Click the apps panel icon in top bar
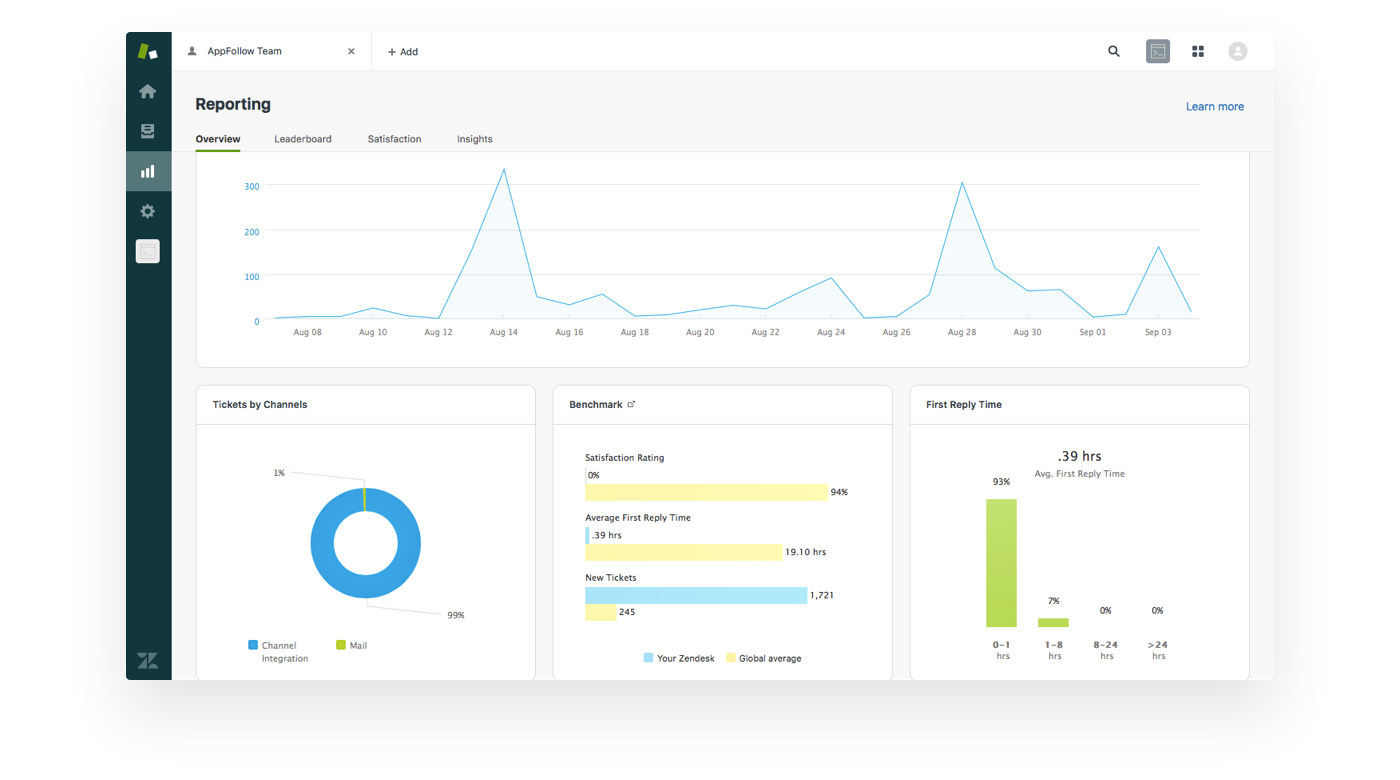 1158,52
